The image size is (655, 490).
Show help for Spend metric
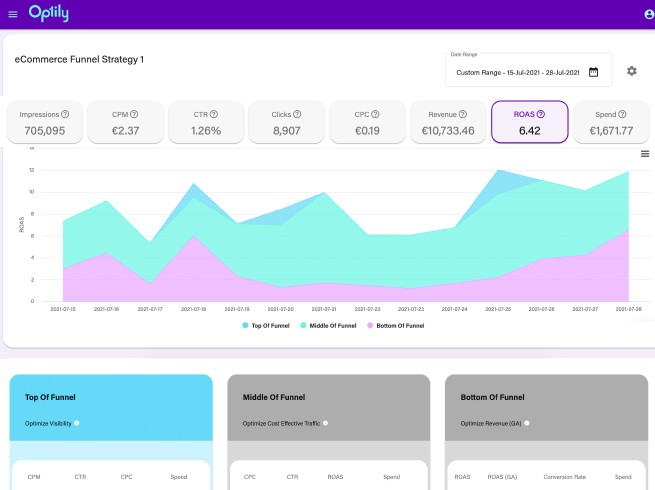622,114
